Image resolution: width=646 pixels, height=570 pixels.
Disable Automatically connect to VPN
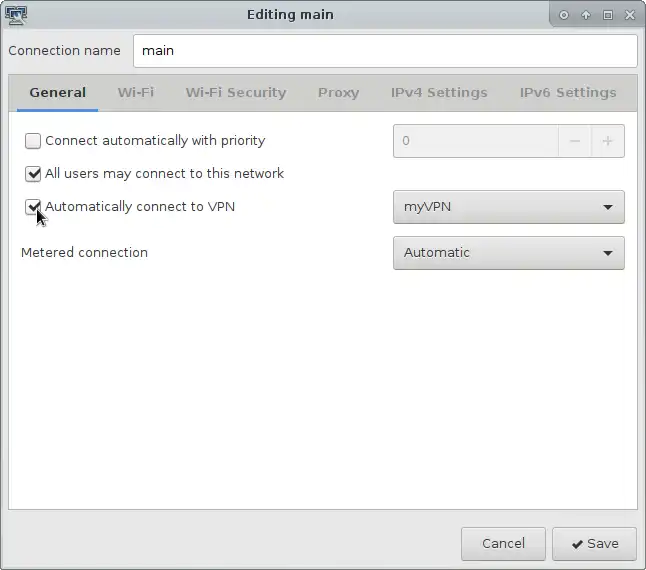pyautogui.click(x=33, y=207)
